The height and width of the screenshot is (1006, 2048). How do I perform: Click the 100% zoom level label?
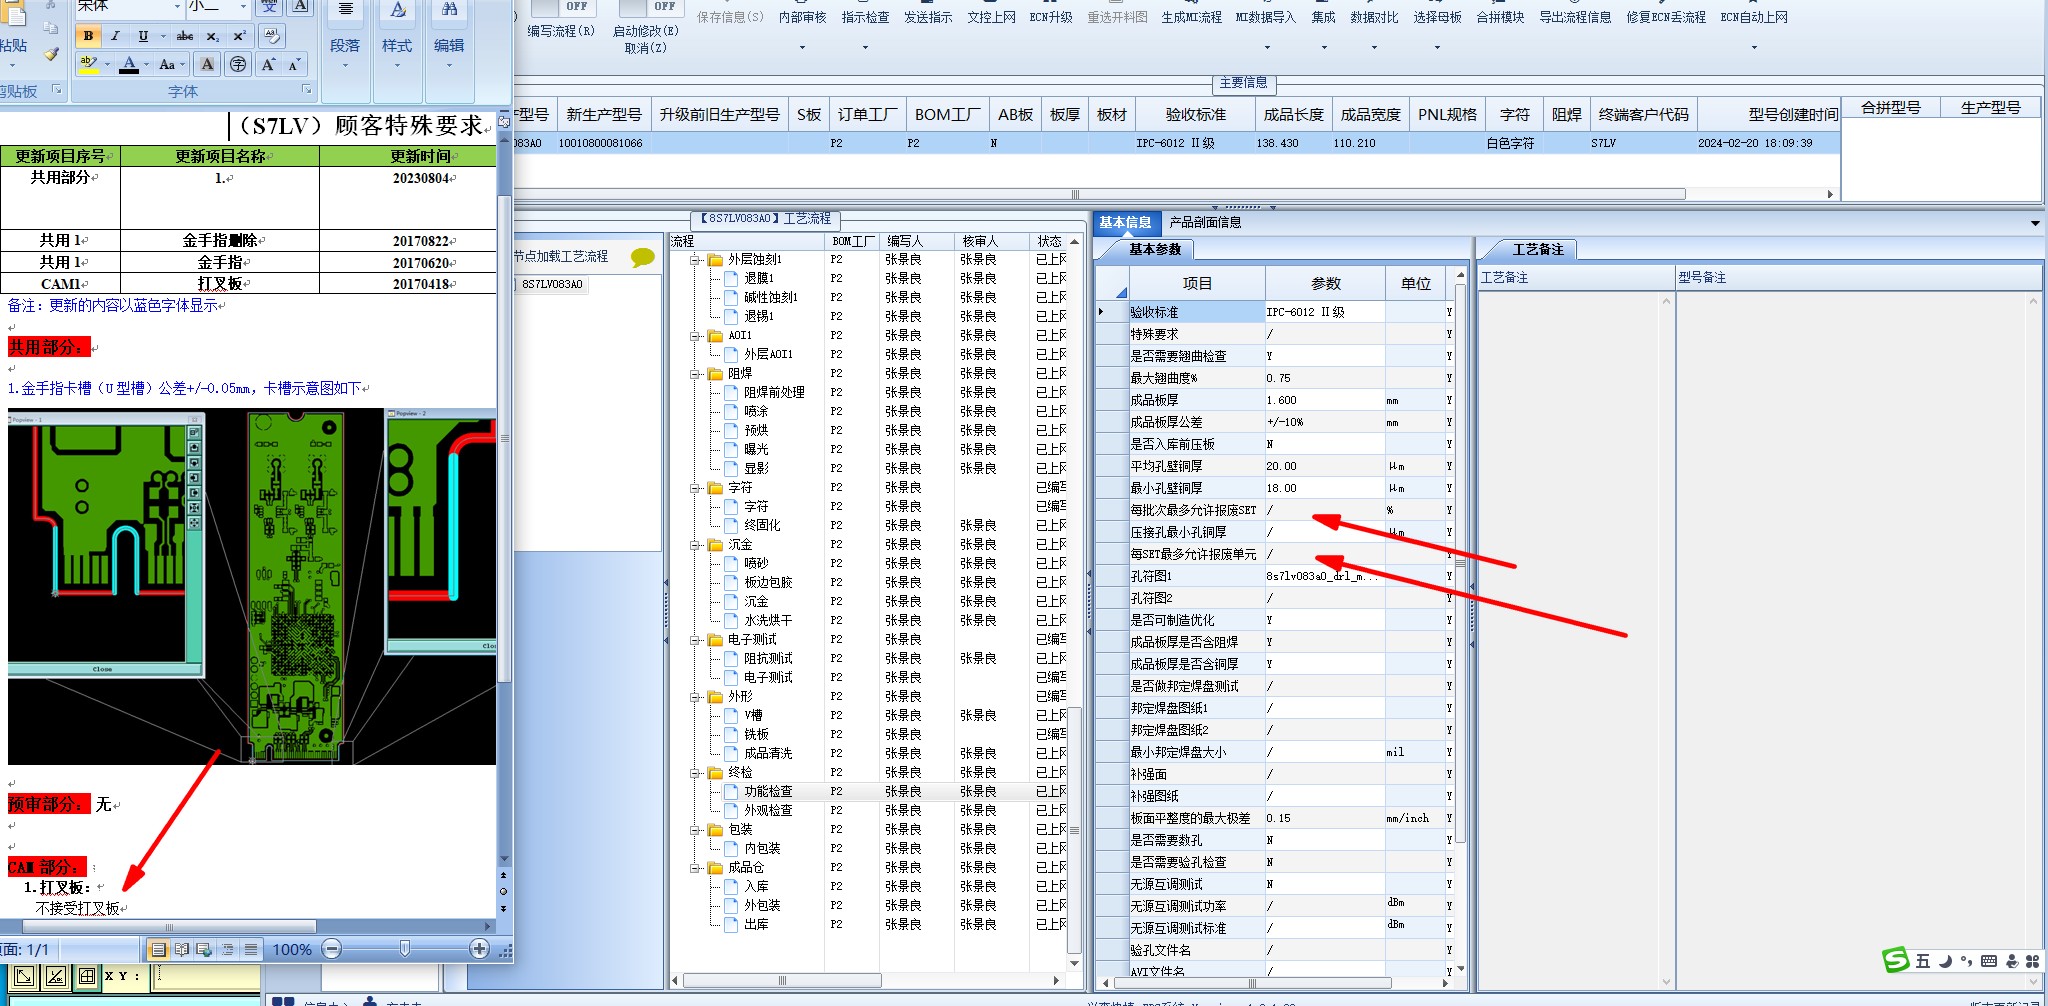[x=292, y=949]
